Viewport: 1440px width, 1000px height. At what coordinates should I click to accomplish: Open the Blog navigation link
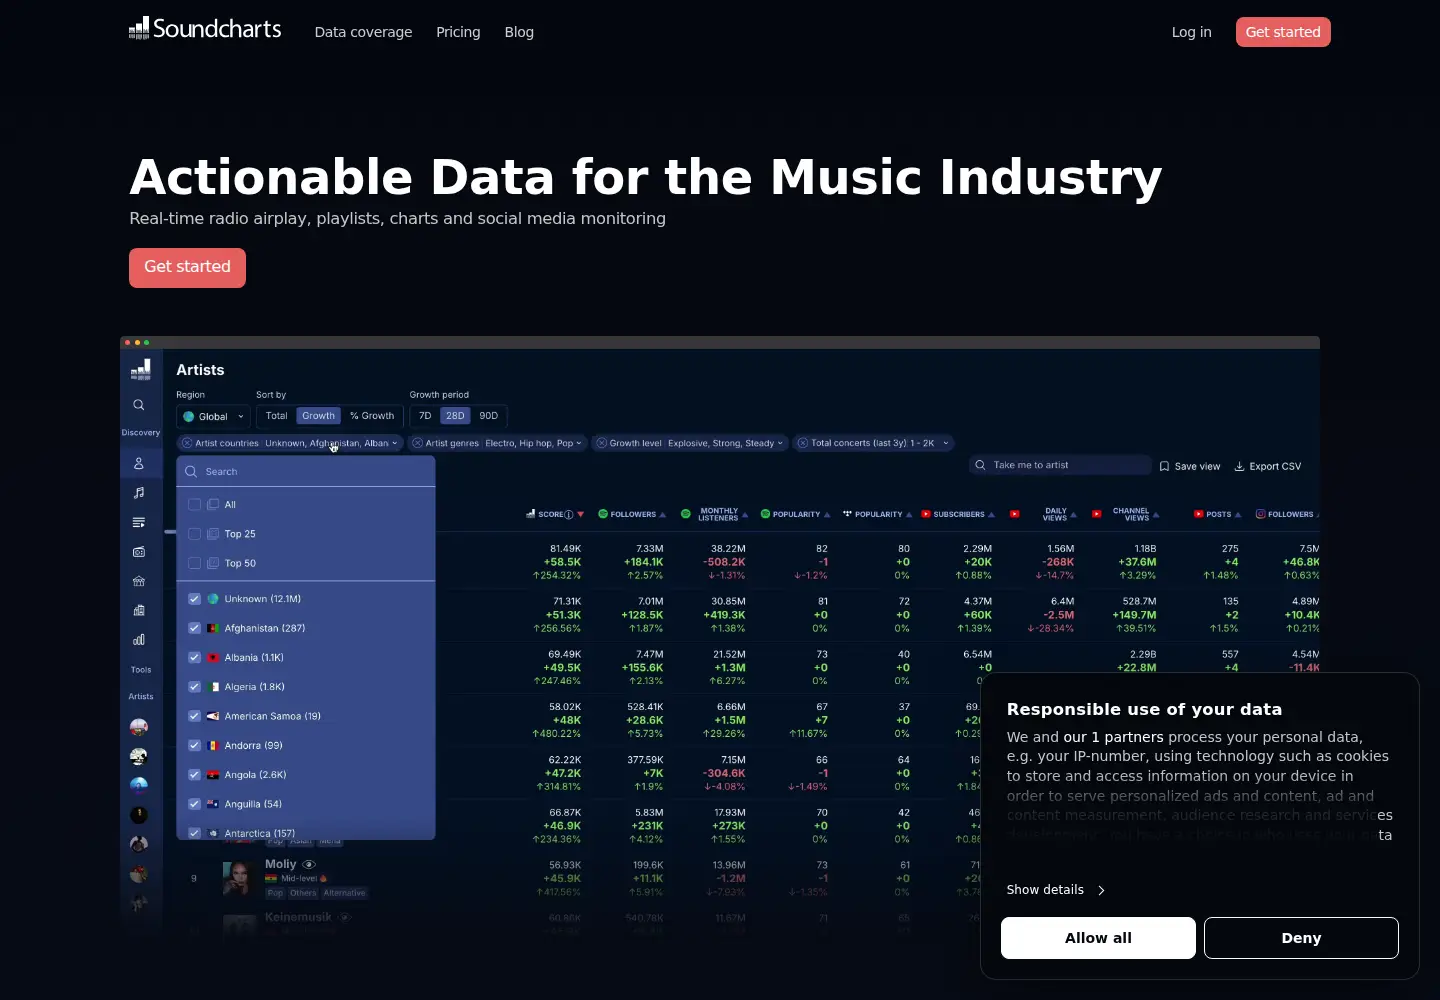519,32
